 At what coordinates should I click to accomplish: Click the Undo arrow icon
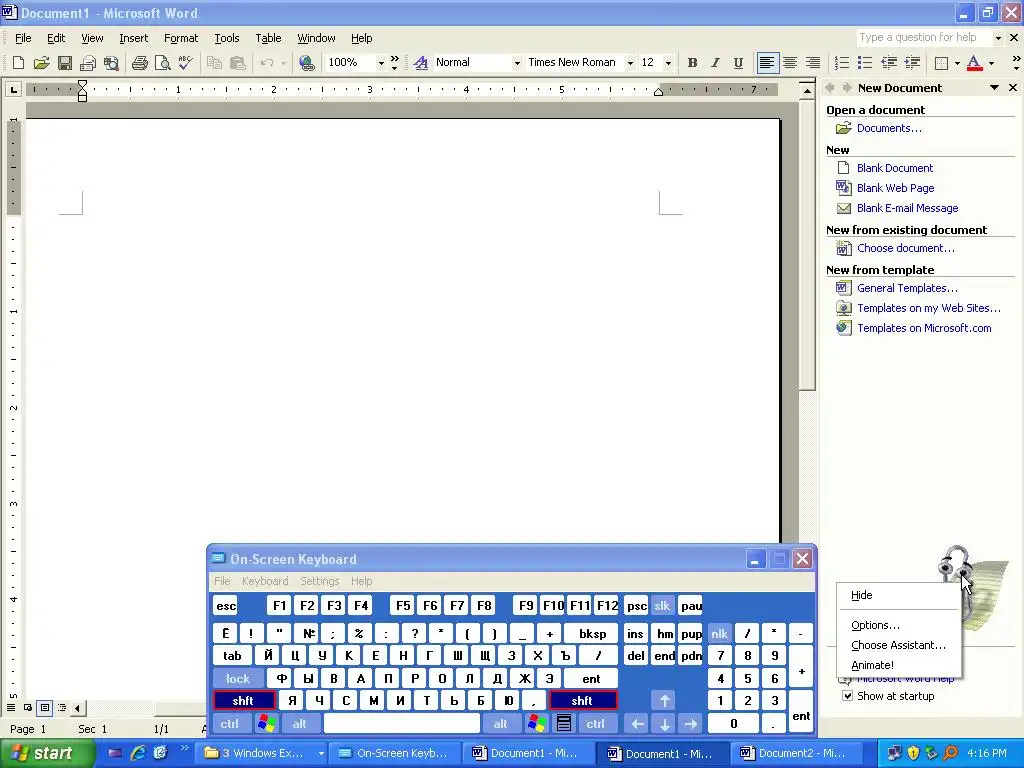[266, 63]
